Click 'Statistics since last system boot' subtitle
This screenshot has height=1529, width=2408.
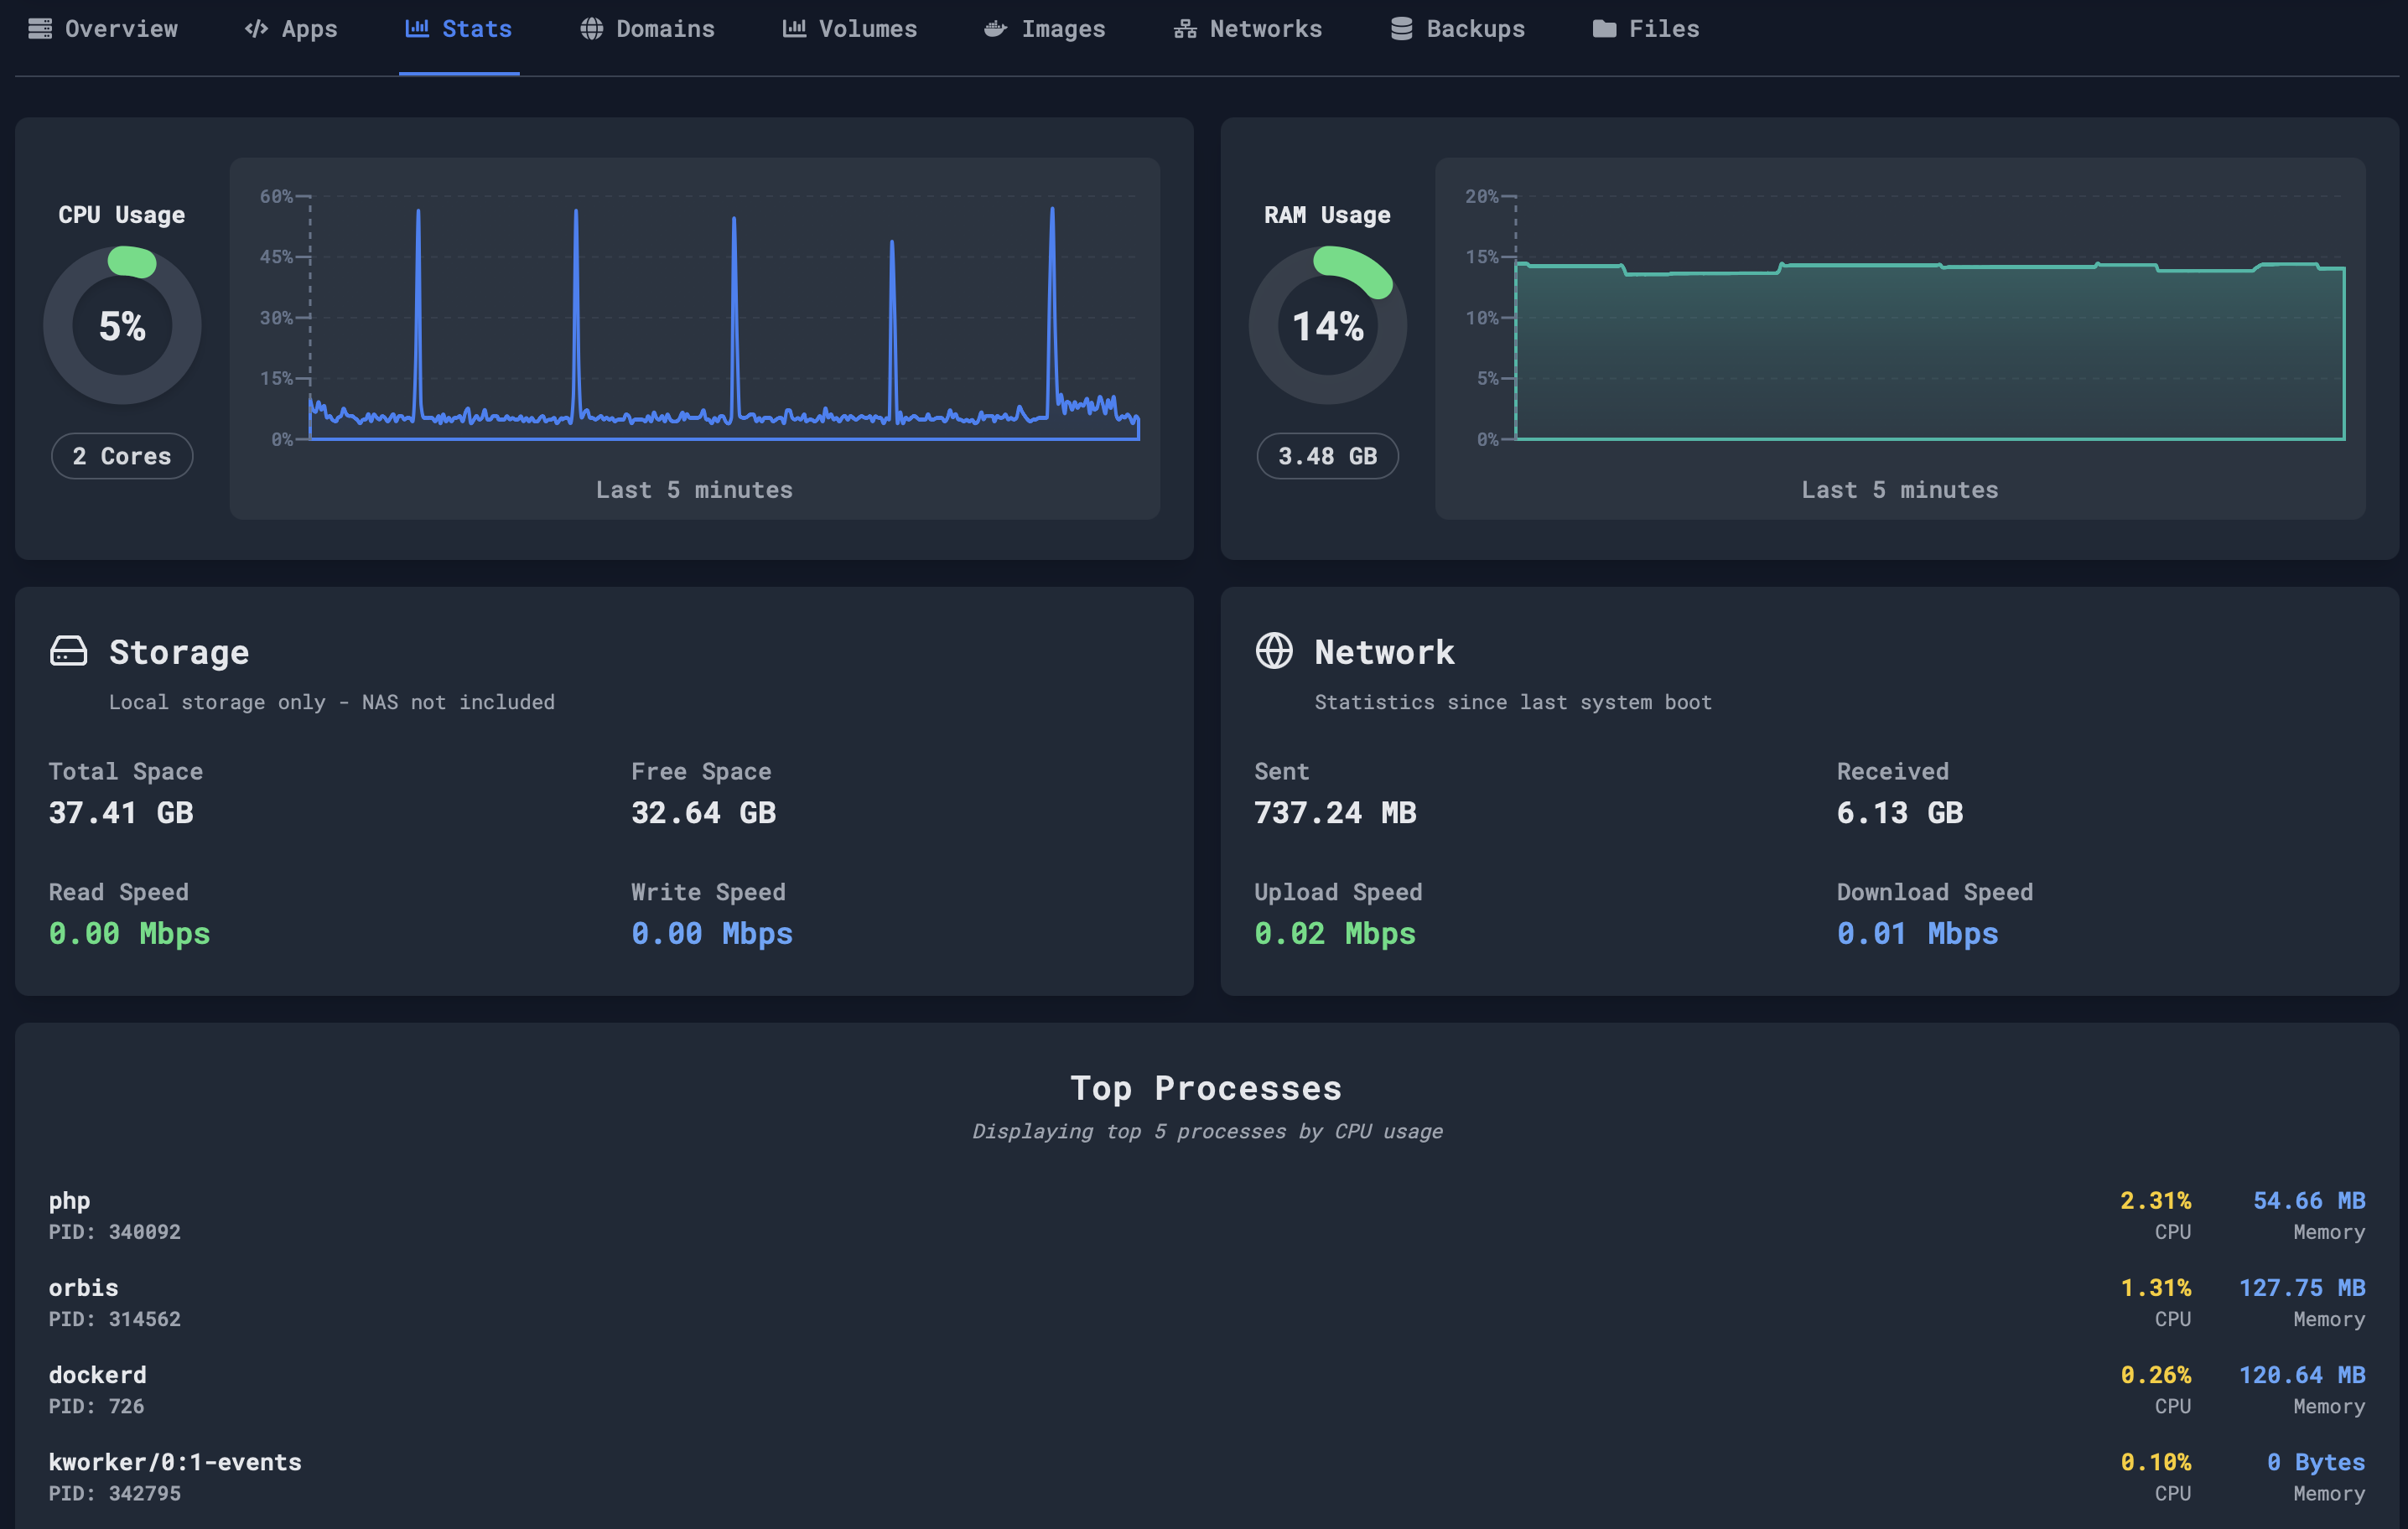click(x=1513, y=702)
